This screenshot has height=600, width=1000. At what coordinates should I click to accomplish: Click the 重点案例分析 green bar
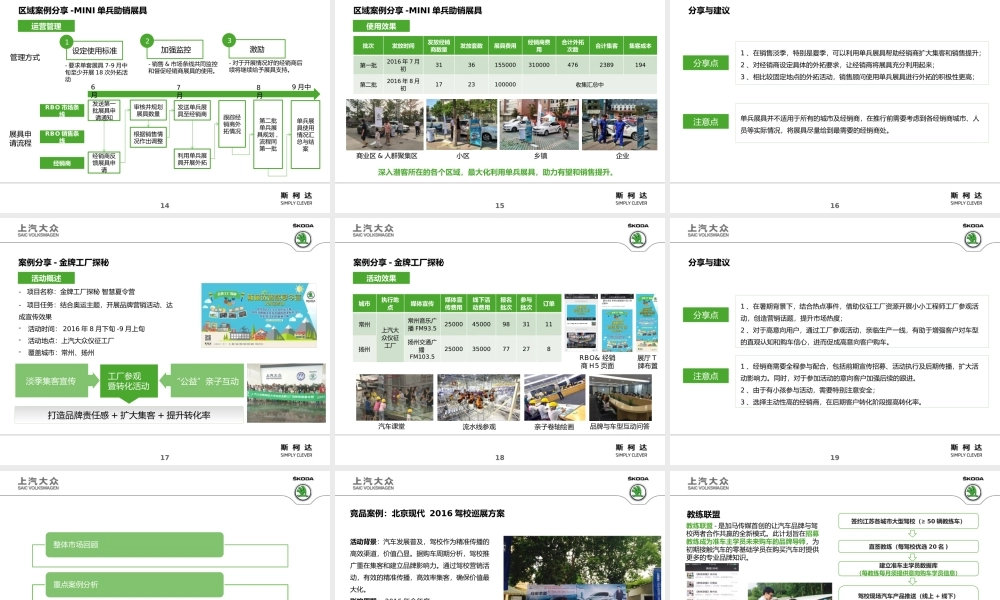click(x=134, y=585)
